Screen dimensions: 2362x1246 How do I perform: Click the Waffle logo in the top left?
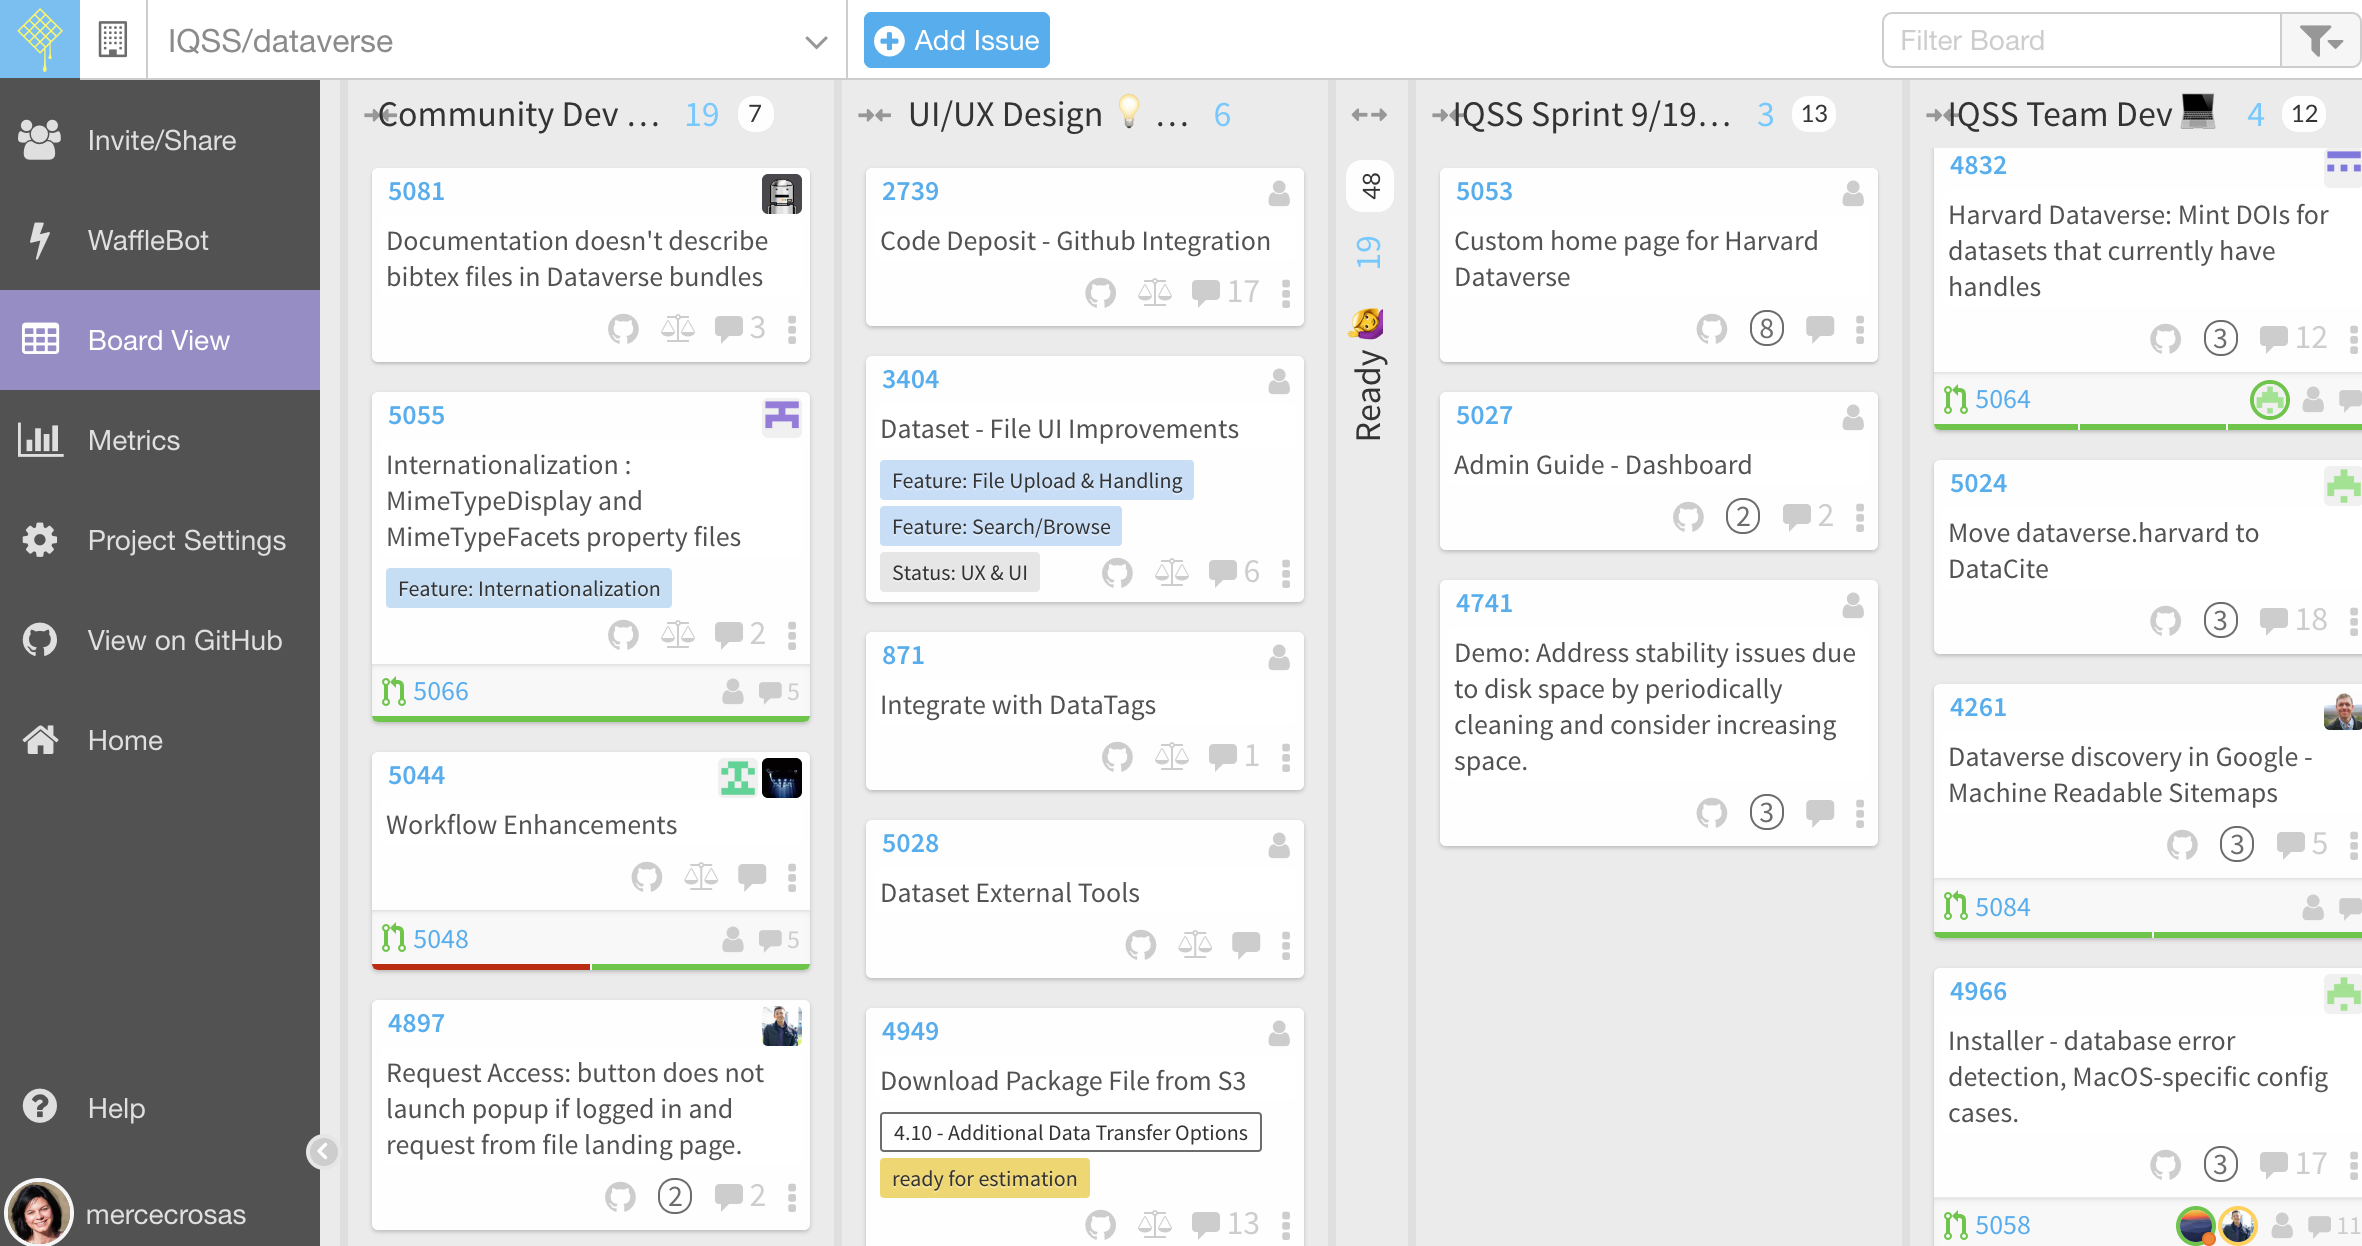click(x=40, y=39)
